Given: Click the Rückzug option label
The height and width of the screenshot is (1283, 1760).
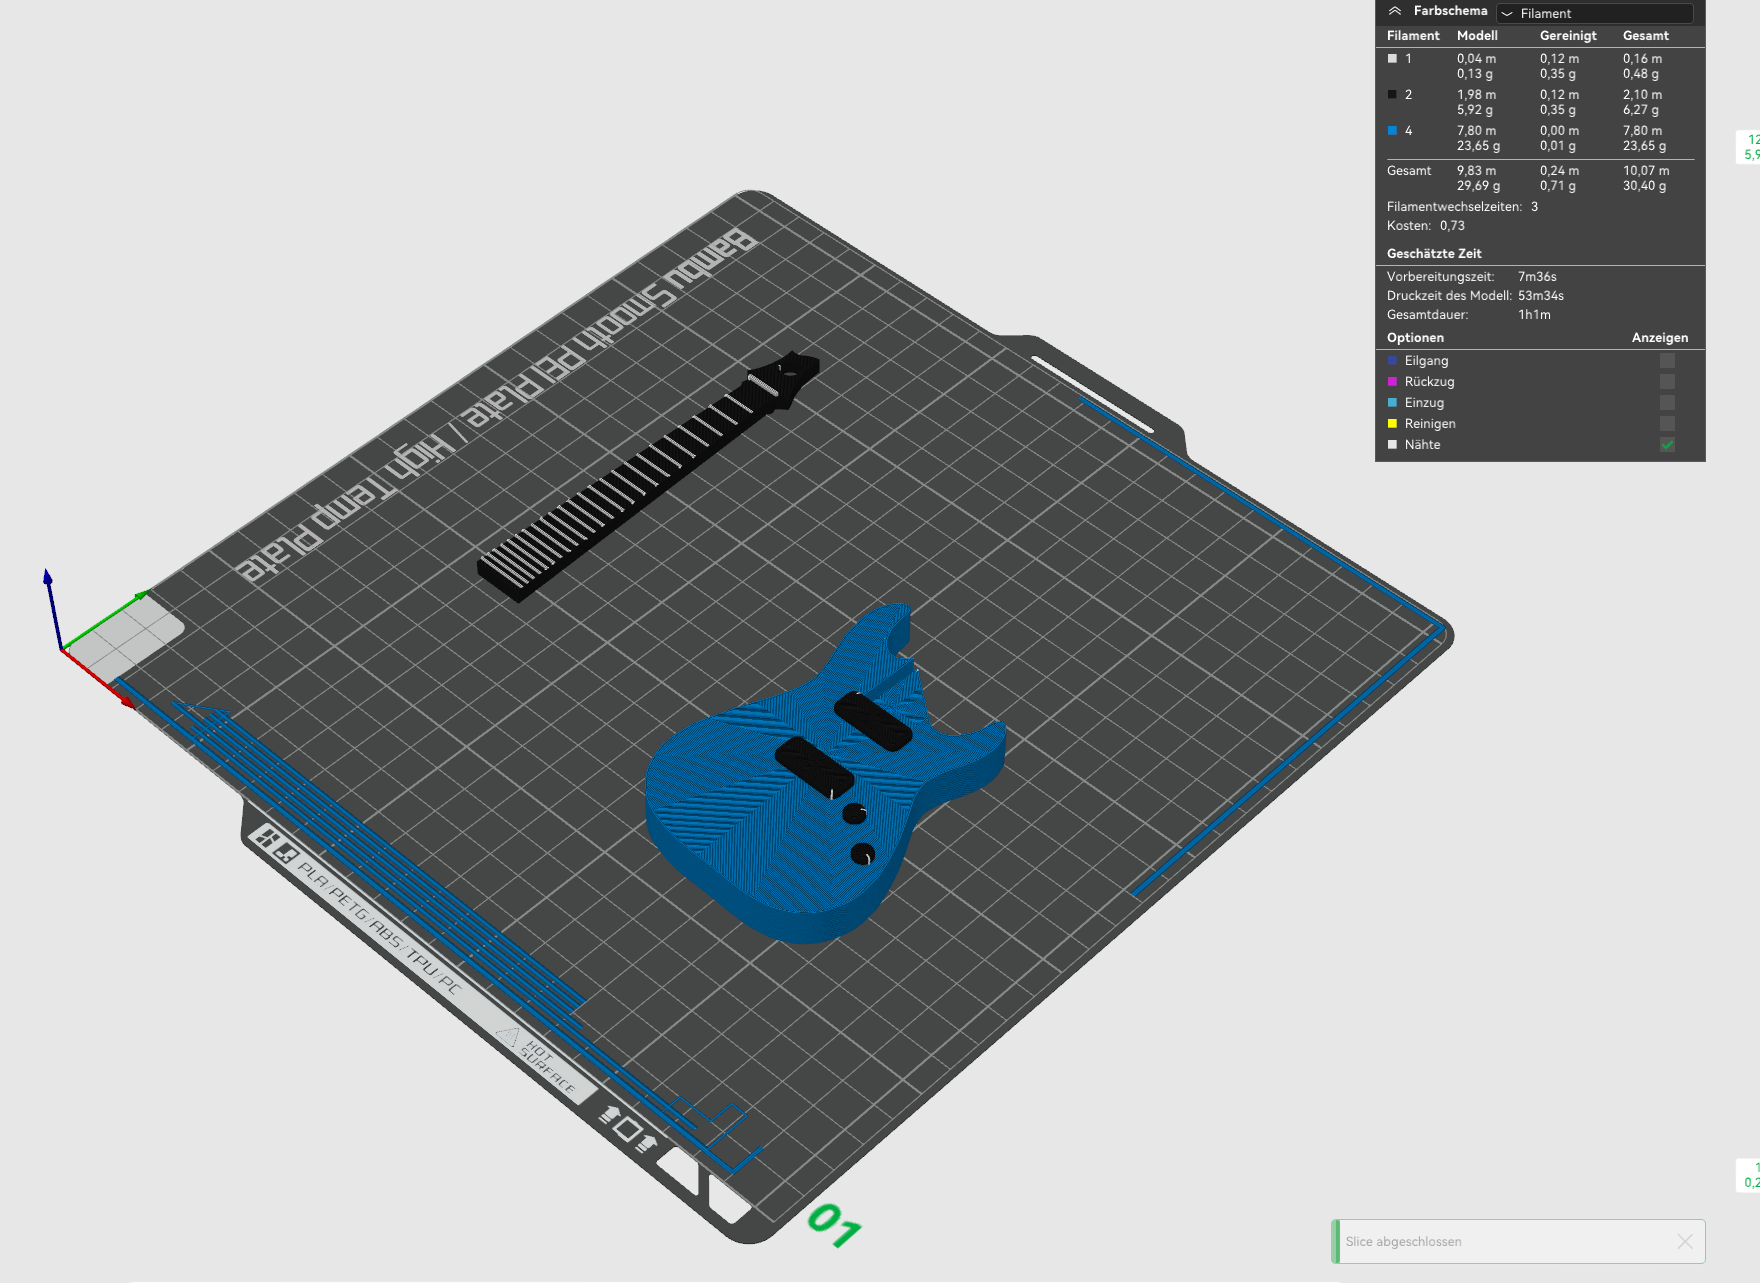Looking at the screenshot, I should coord(1429,382).
